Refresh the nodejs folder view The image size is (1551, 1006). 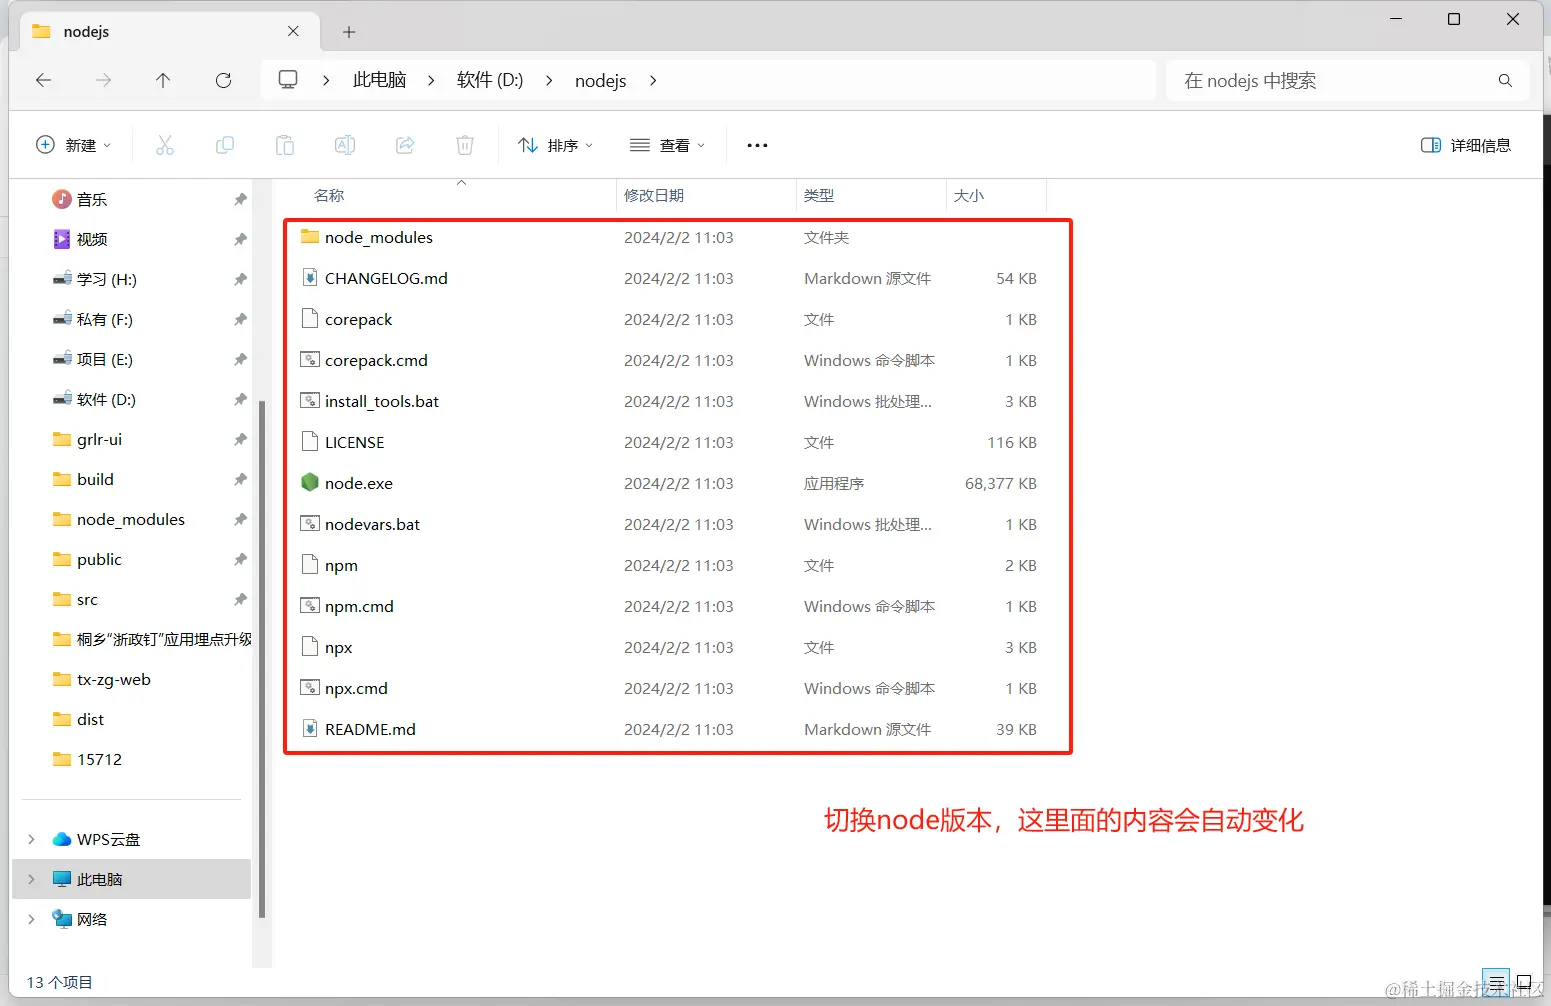coord(223,80)
